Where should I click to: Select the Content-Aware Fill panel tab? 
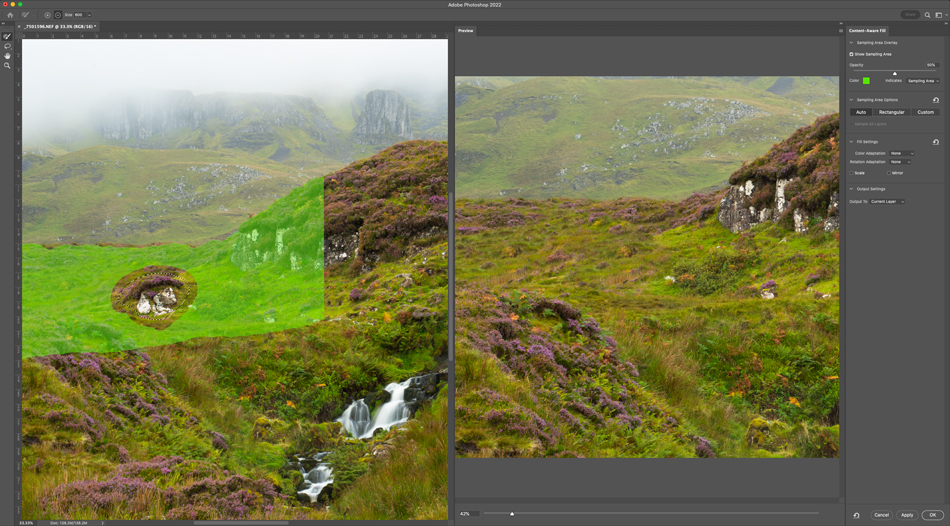point(868,31)
